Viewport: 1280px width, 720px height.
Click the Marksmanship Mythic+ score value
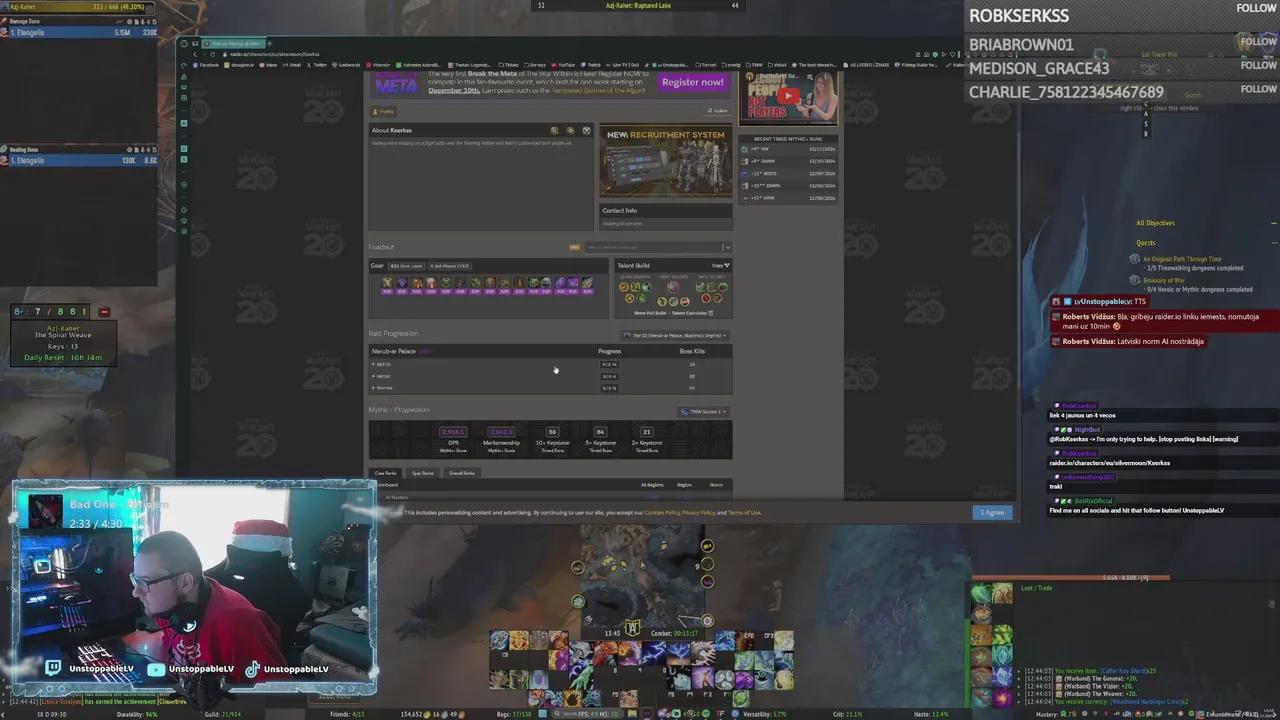pos(501,432)
